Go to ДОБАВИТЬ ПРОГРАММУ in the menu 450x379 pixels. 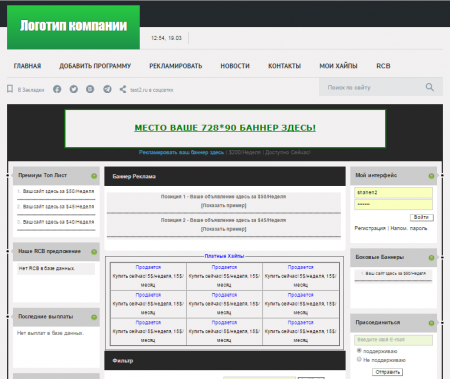(95, 66)
